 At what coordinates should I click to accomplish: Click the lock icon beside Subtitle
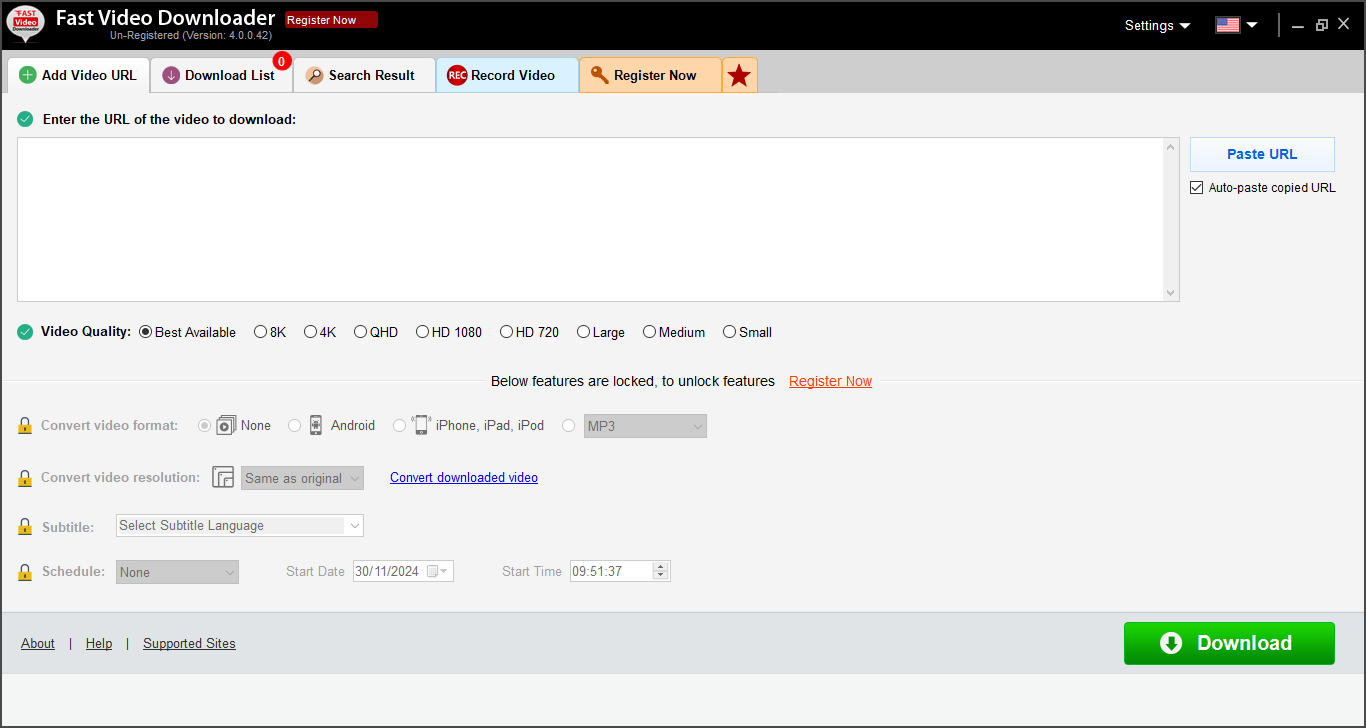[x=25, y=526]
